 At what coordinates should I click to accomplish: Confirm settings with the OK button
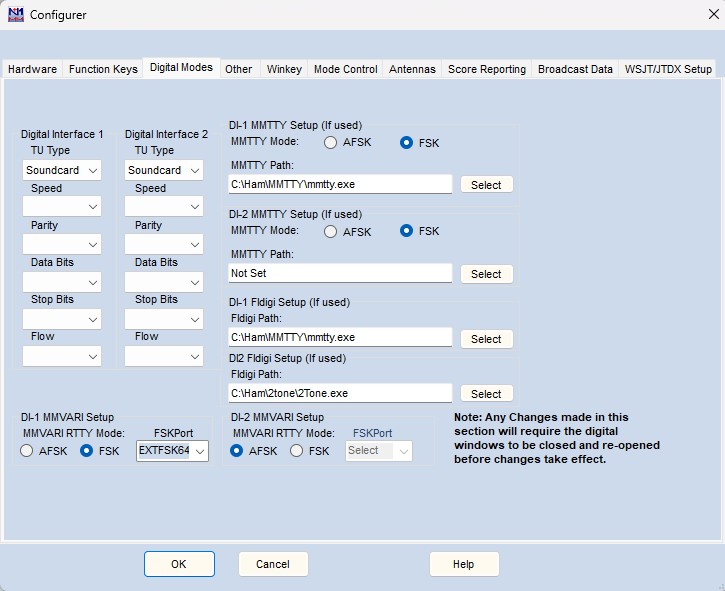click(x=179, y=564)
